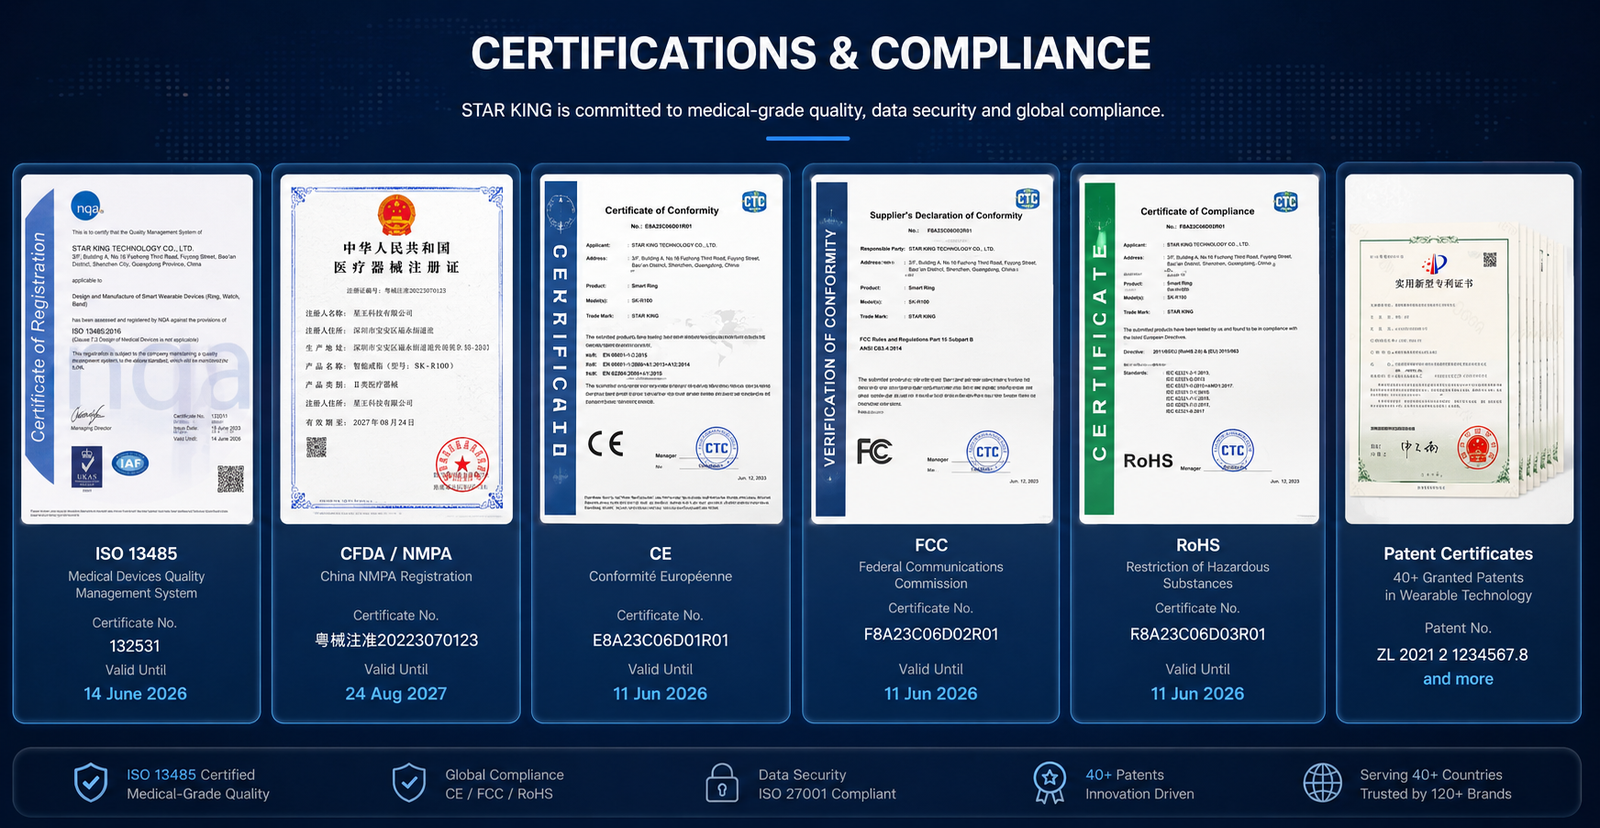Click the UKAS badge on ISO certificate
Viewport: 1600px width, 828px height.
coord(86,468)
